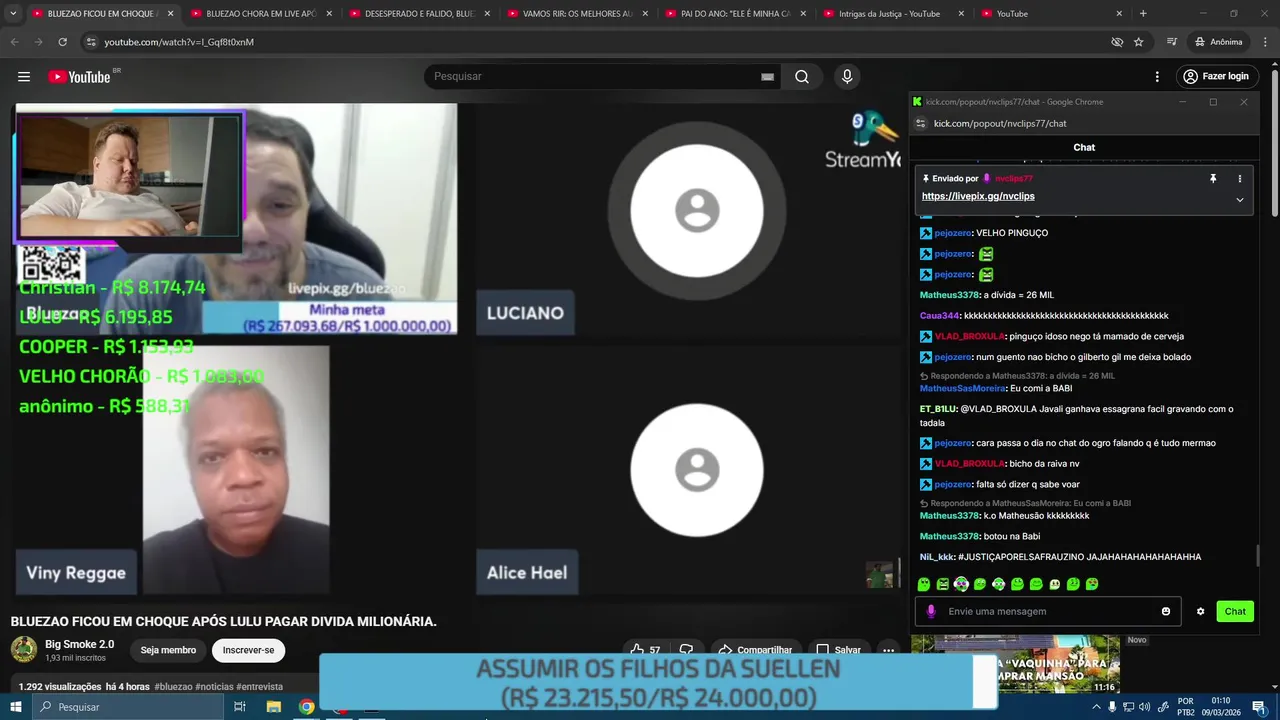Open emoji picker in Kick chat input
The width and height of the screenshot is (1280, 720).
(1166, 611)
